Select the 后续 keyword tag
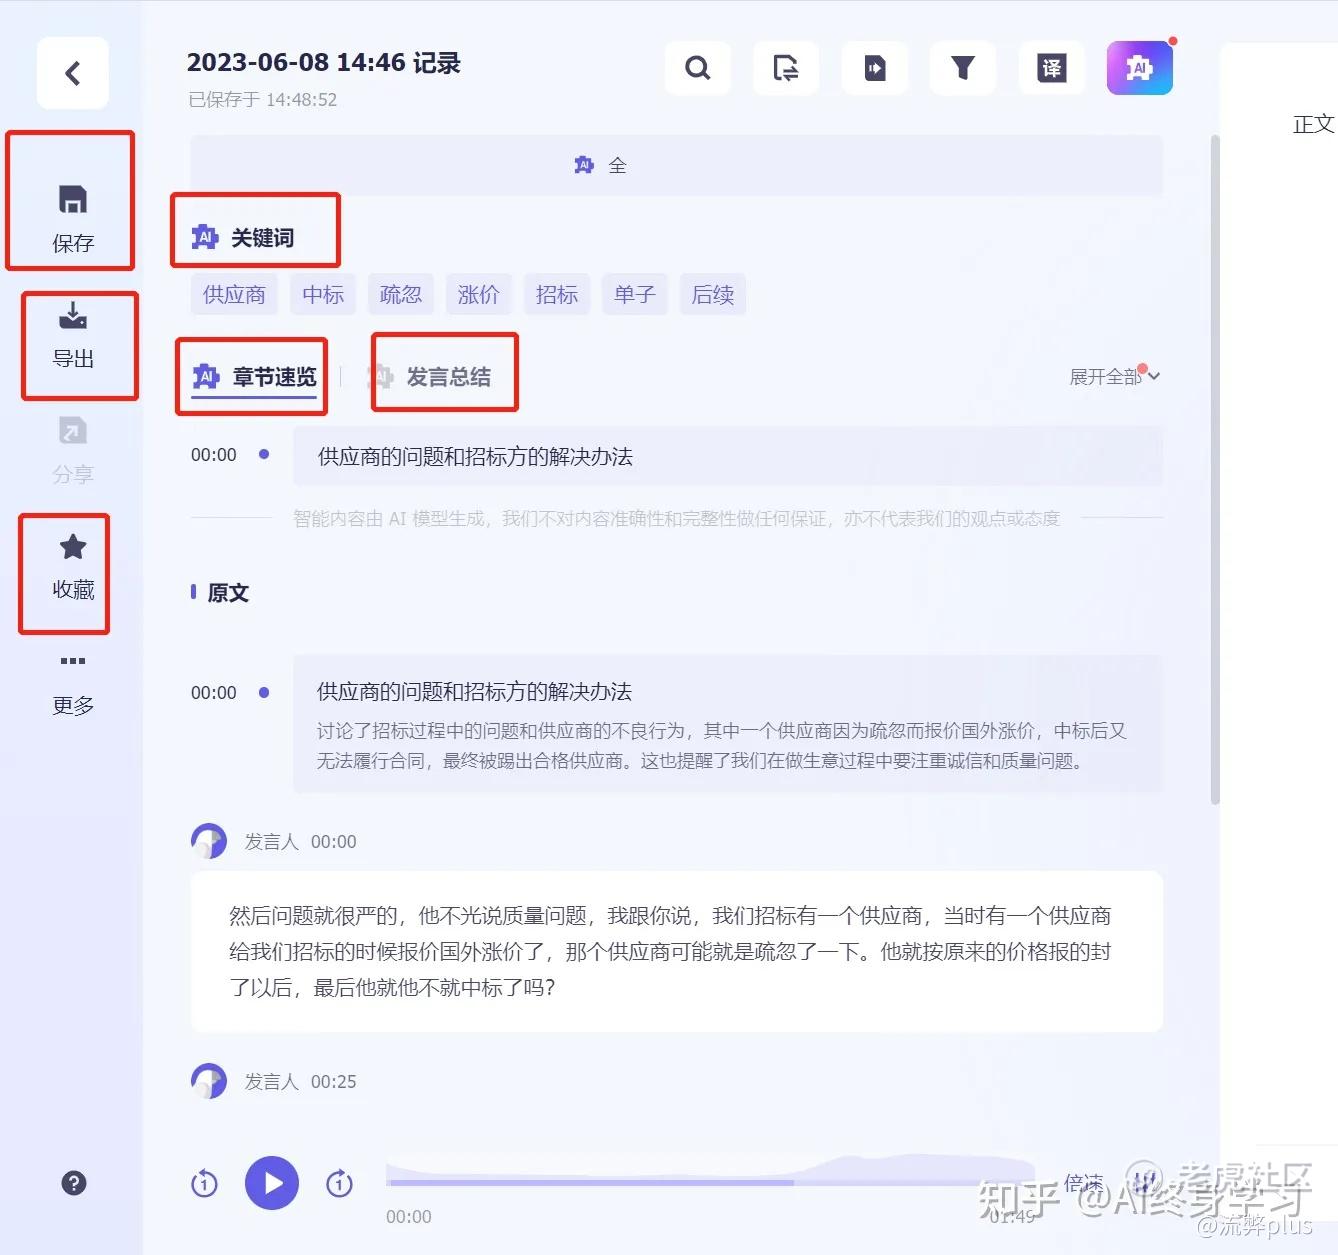Screen dimensions: 1338x1255 click(713, 294)
